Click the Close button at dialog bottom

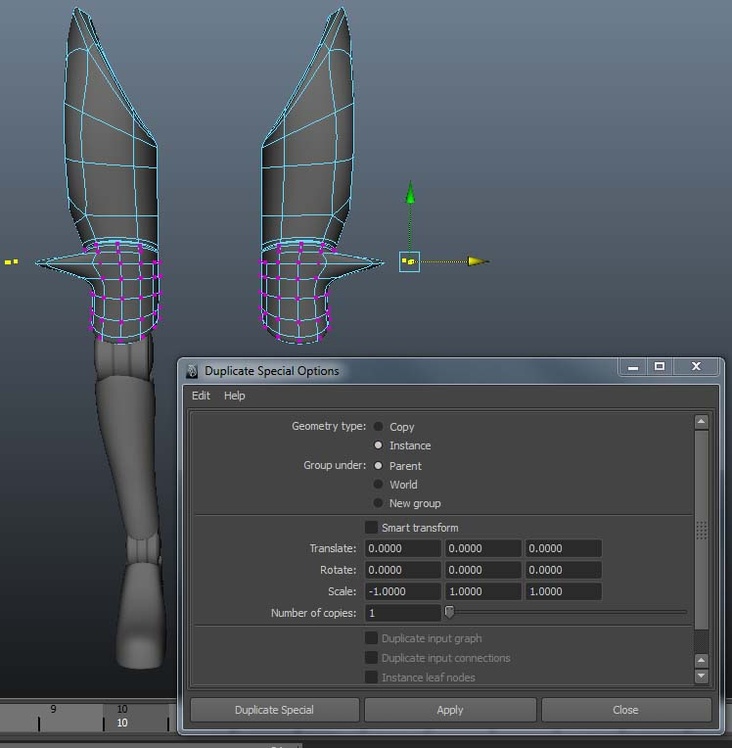[x=625, y=710]
